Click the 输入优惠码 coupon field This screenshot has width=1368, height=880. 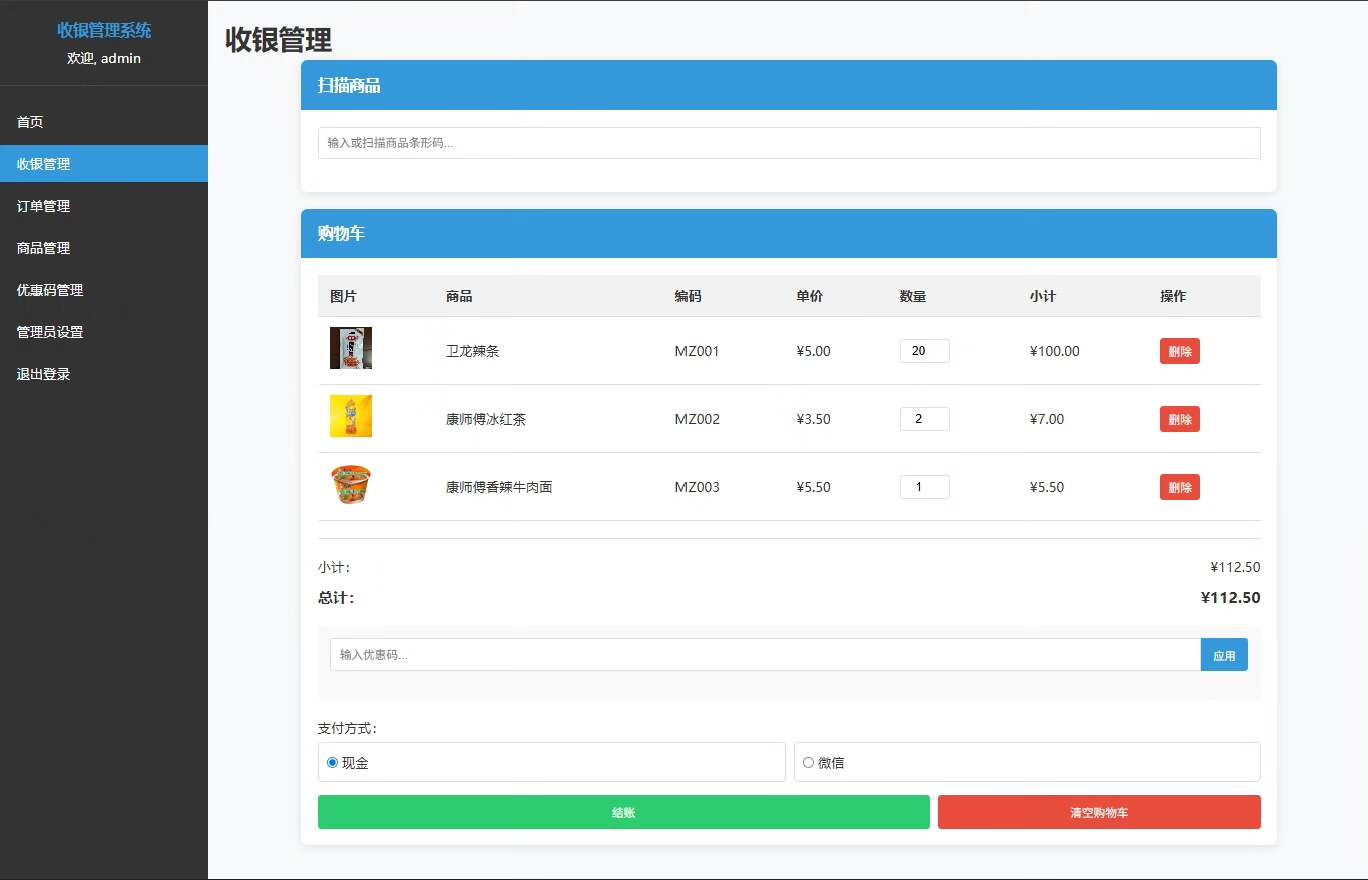[764, 655]
